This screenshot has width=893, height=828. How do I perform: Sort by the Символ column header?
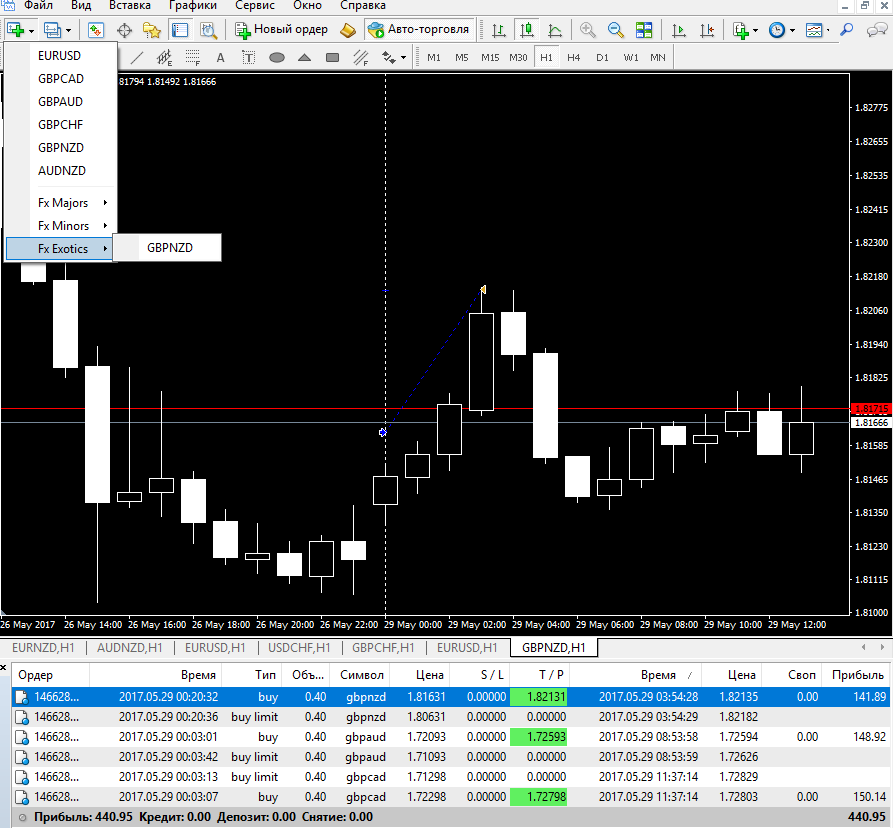coord(362,675)
